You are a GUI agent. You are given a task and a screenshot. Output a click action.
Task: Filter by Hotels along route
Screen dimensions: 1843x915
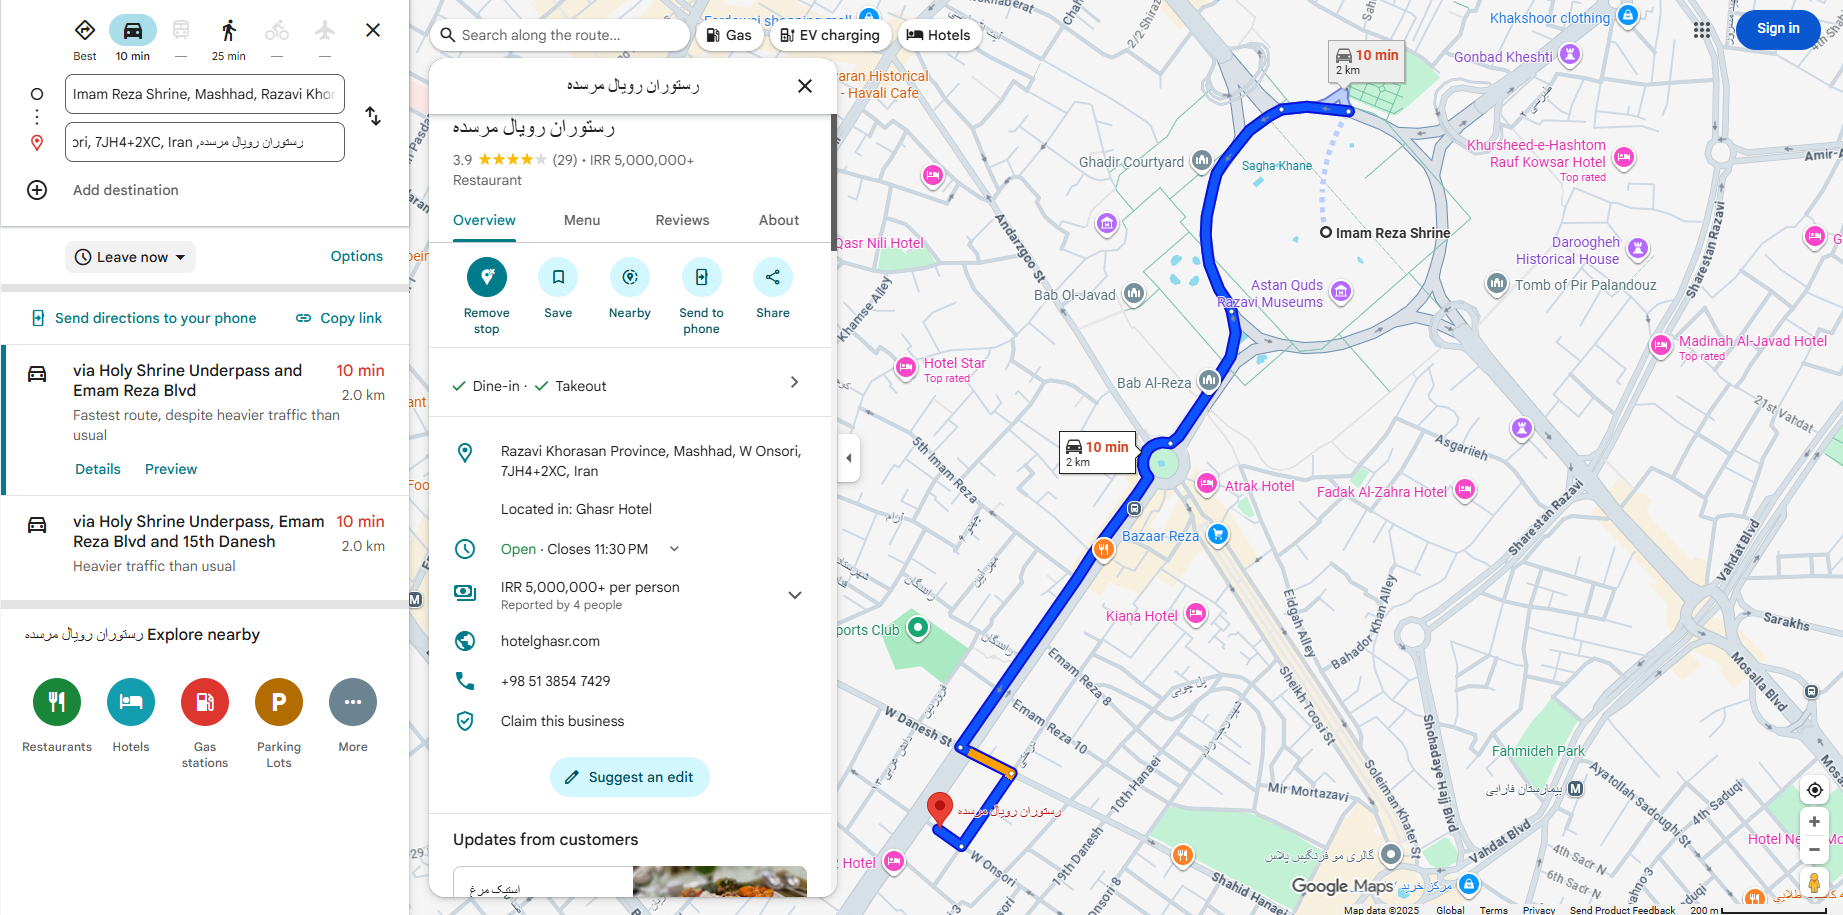coord(938,35)
